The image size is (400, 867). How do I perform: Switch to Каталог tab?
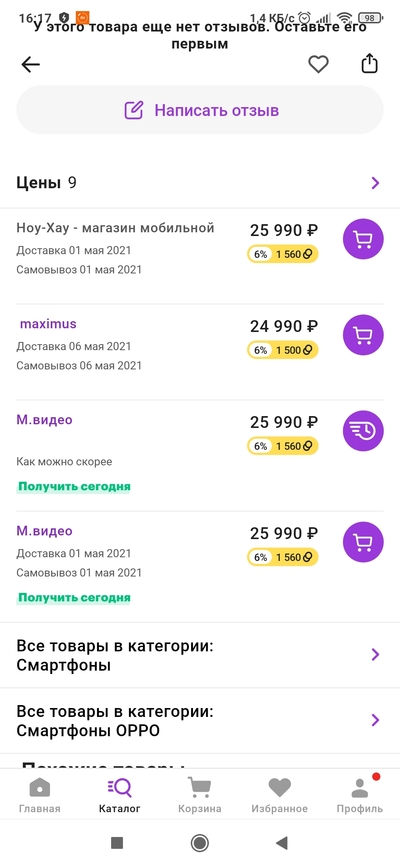pyautogui.click(x=120, y=795)
